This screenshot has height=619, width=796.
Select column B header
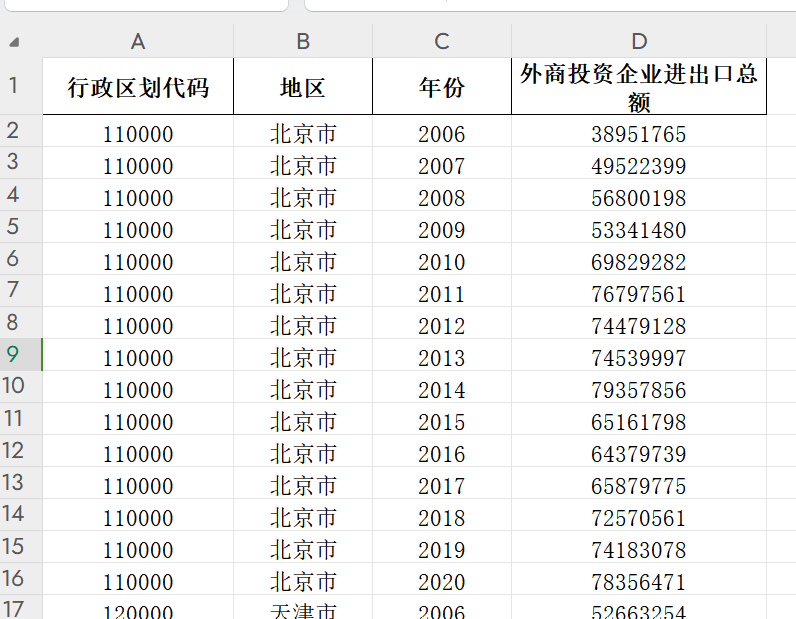point(303,41)
